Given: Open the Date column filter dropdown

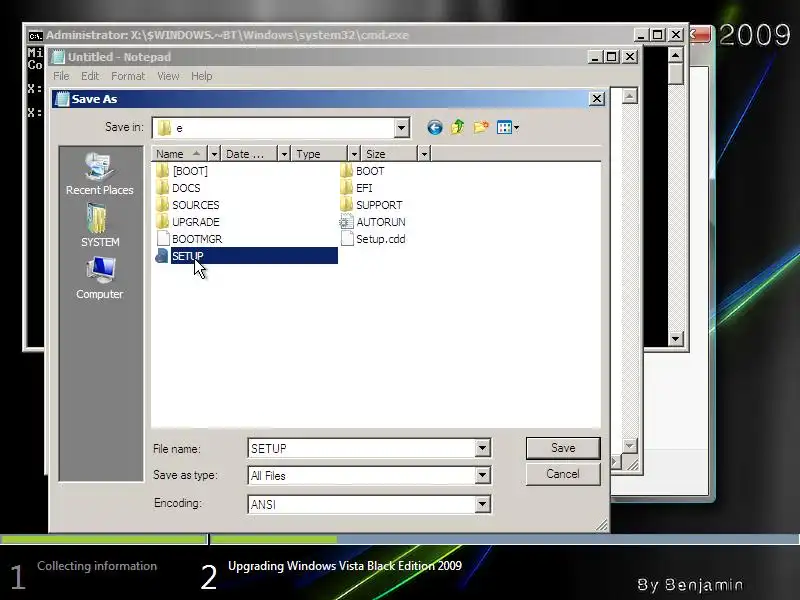Looking at the screenshot, I should pos(284,154).
